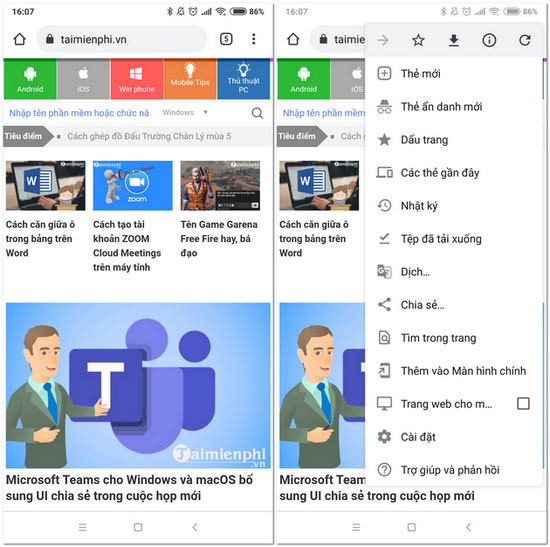The height and width of the screenshot is (547, 550).
Task: Tap the Android home square in left screenshot
Action: click(x=138, y=527)
